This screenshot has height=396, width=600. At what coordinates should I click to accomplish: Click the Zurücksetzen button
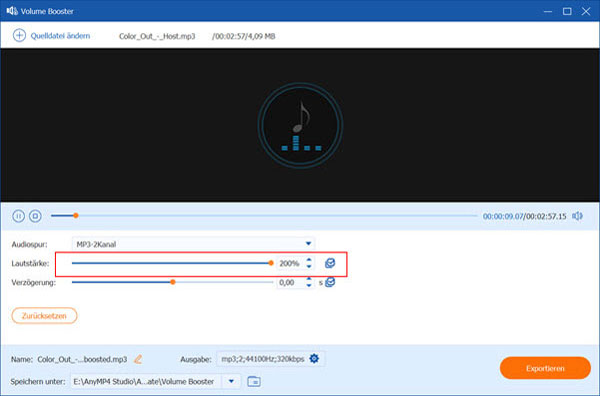pos(44,316)
